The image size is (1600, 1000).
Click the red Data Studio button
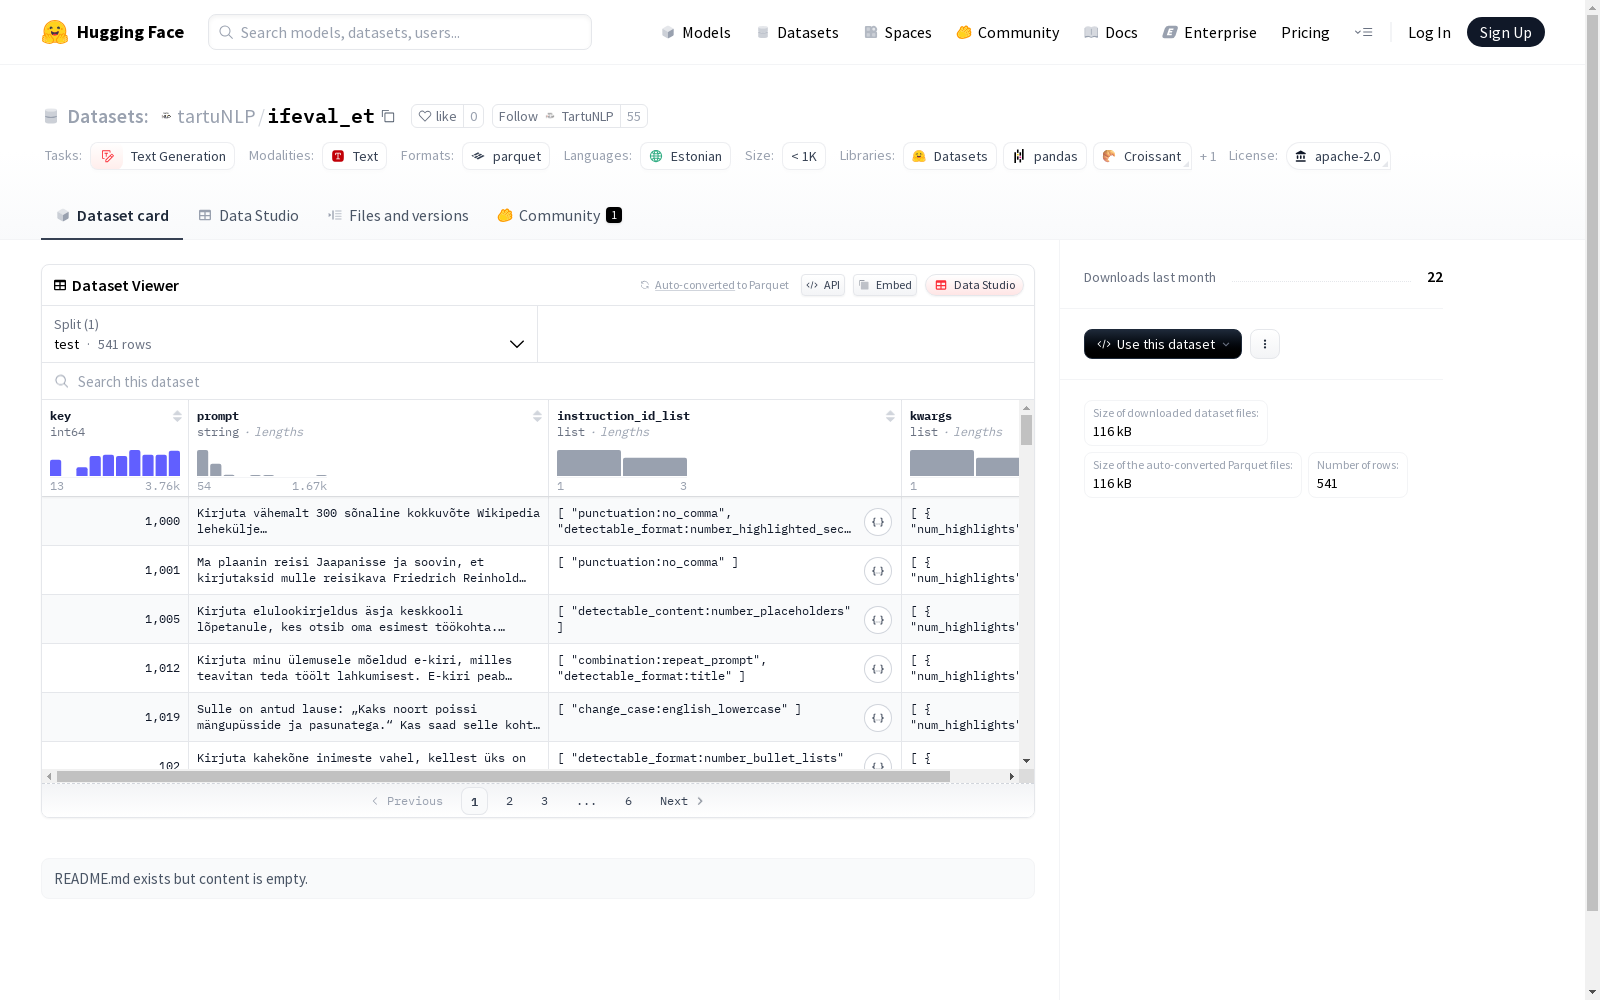click(x=975, y=285)
